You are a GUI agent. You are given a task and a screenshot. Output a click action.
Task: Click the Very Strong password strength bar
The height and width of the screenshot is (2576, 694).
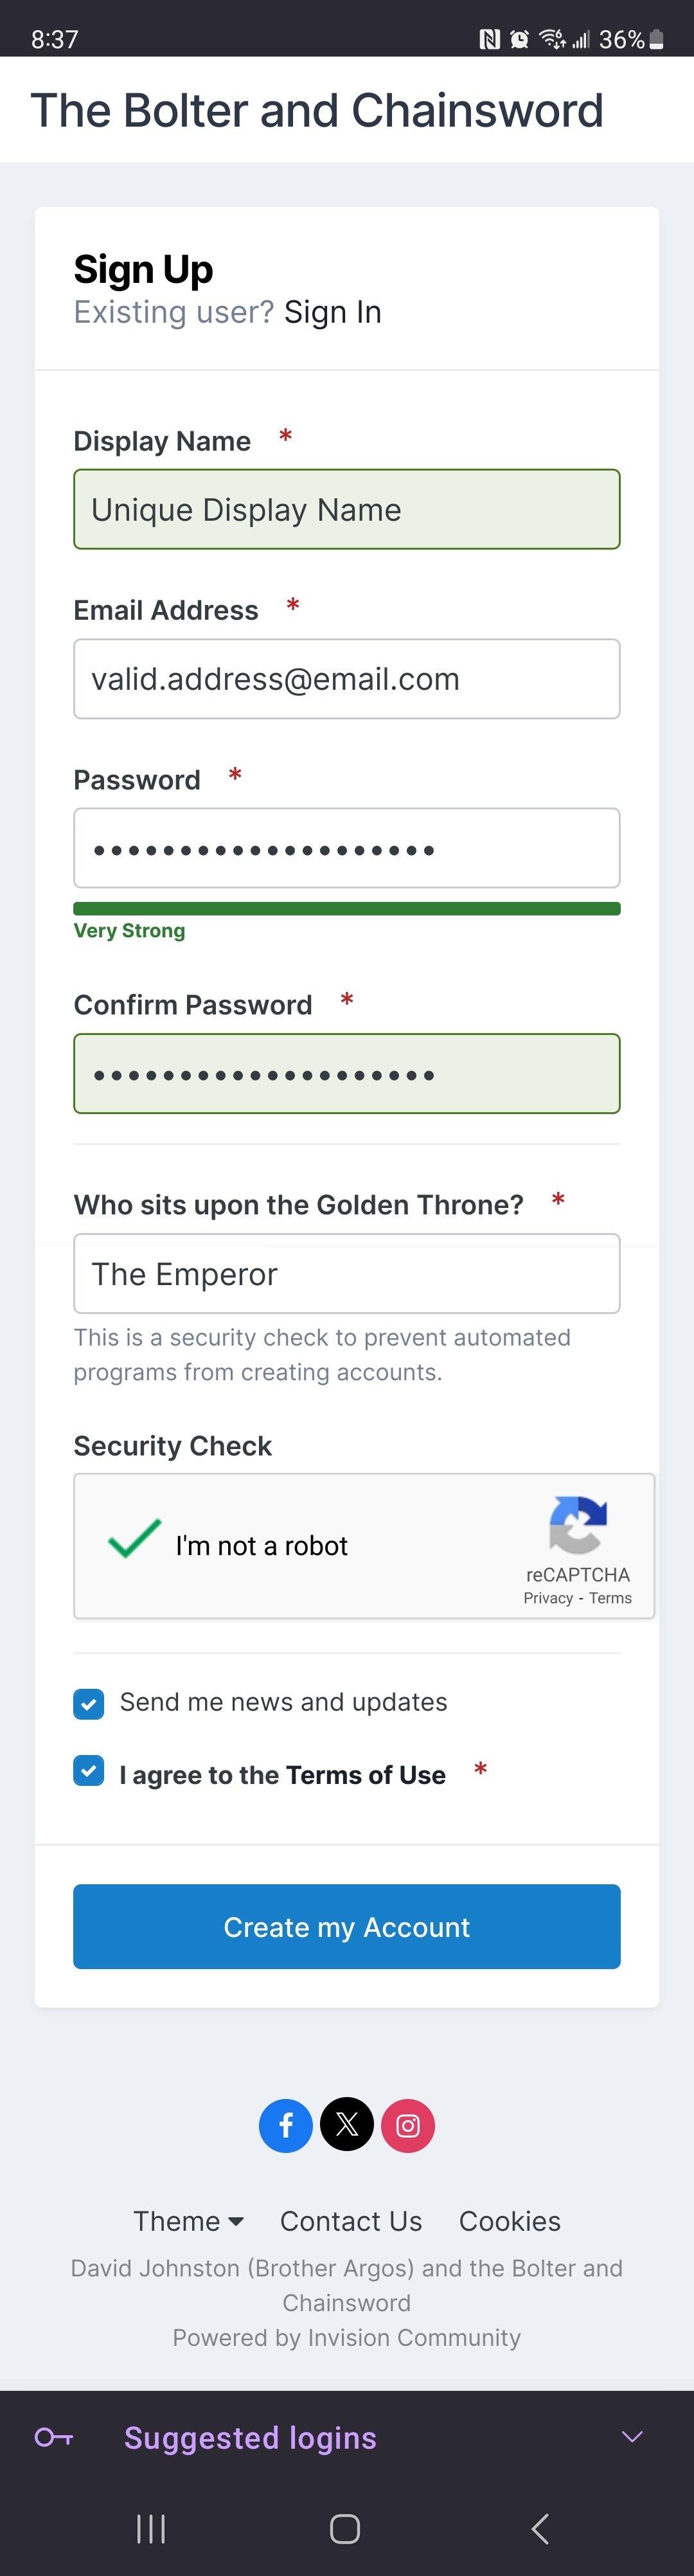[346, 909]
